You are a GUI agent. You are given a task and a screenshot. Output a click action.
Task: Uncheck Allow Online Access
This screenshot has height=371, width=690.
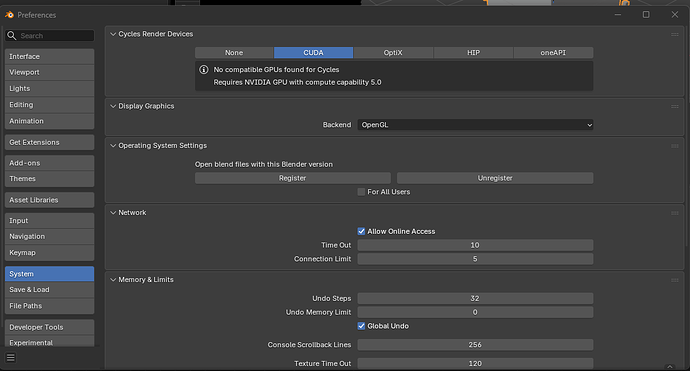click(x=361, y=231)
